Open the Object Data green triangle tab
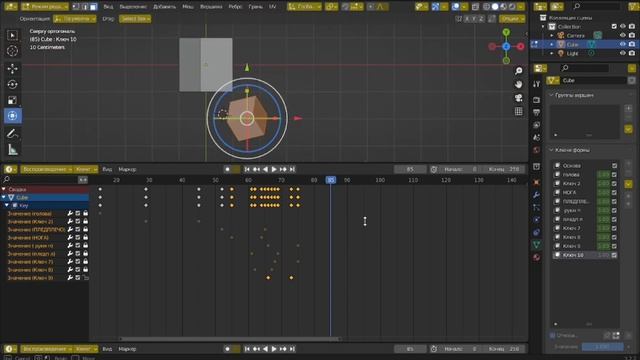The height and width of the screenshot is (360, 640). click(536, 244)
